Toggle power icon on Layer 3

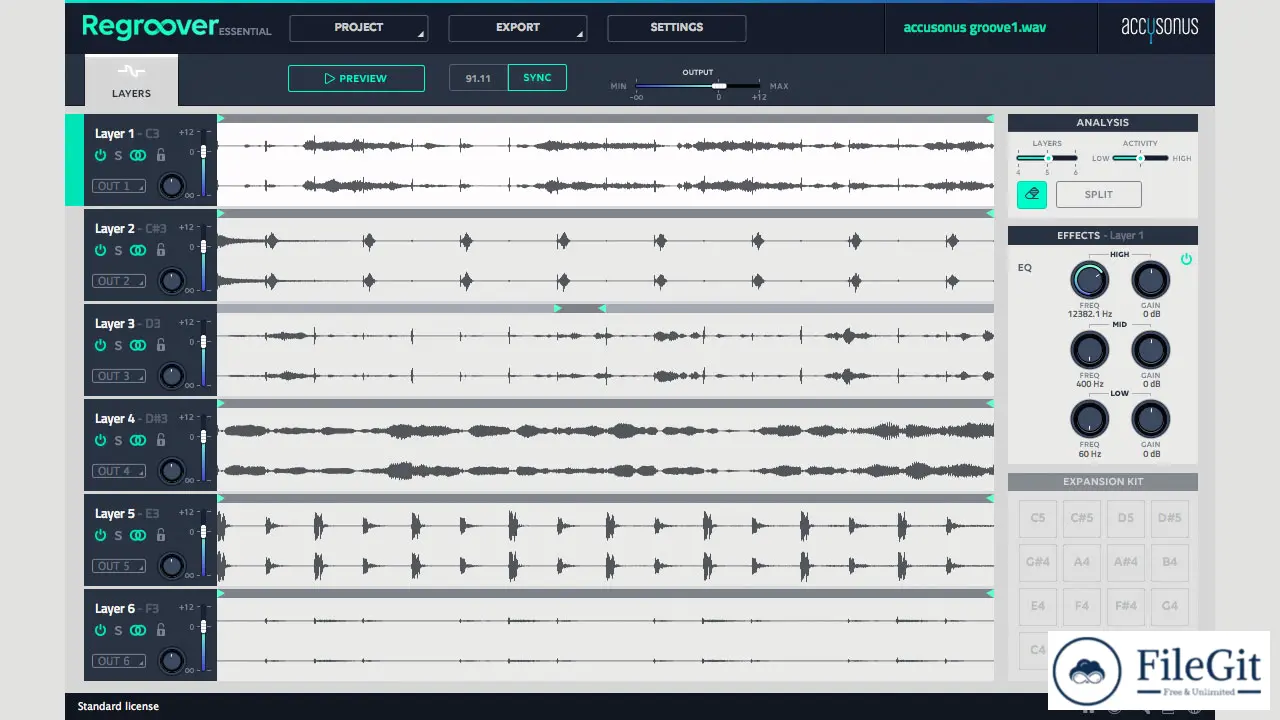point(100,345)
